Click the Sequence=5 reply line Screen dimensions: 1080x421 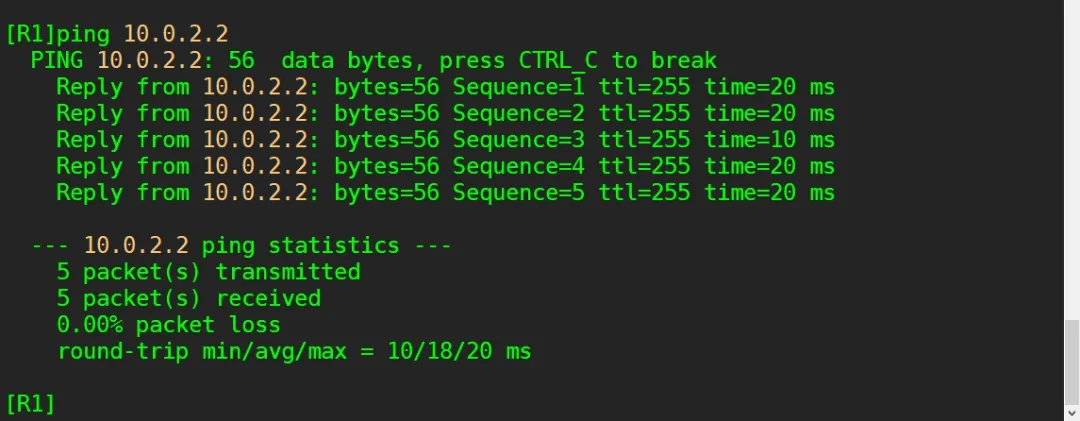point(445,192)
